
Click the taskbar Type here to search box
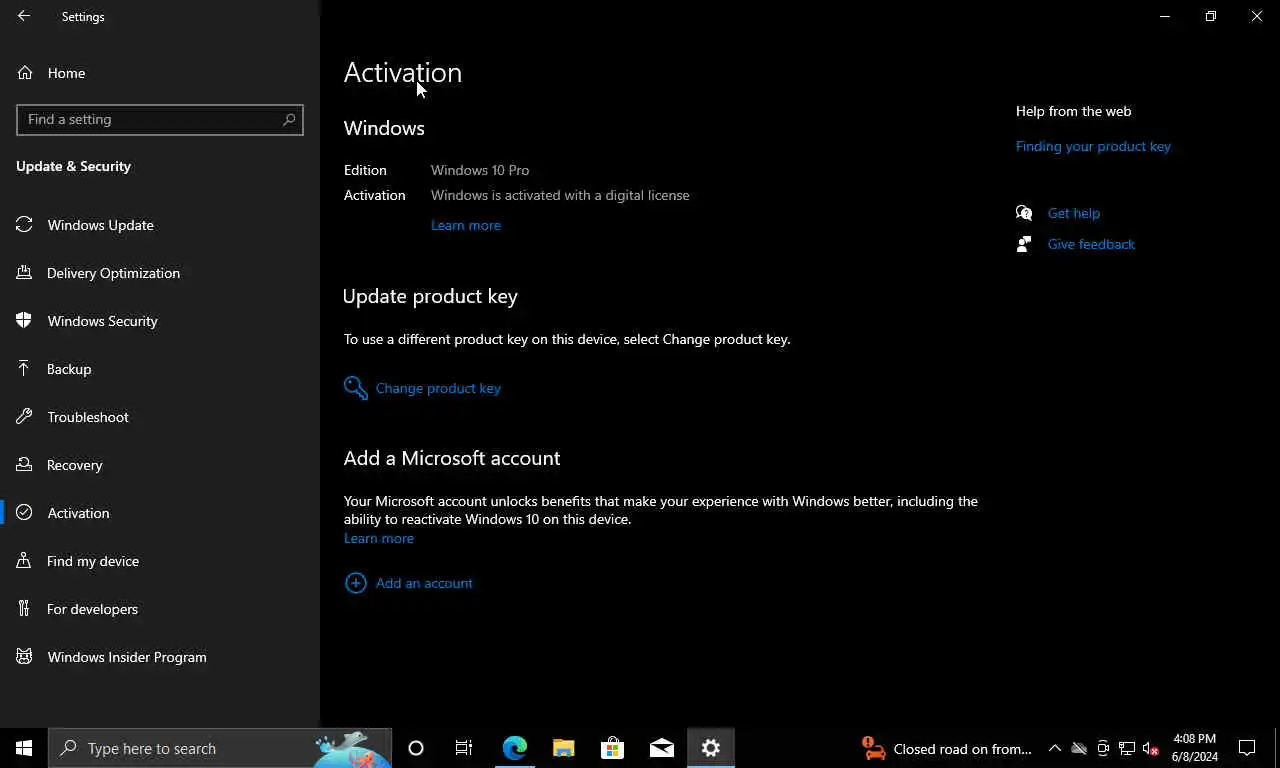coord(220,748)
